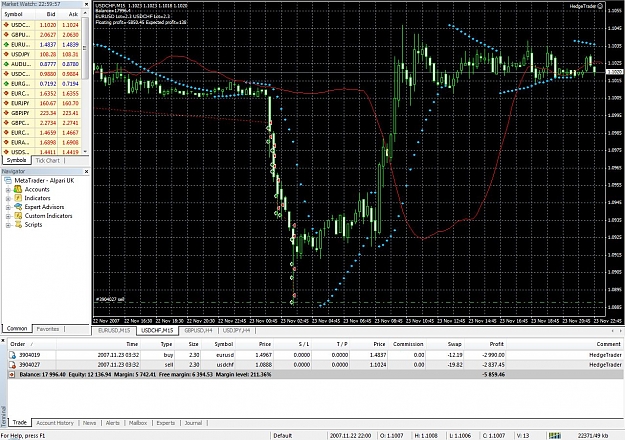Sort orders by the Order column header
The height and width of the screenshot is (440, 625).
tap(32, 344)
